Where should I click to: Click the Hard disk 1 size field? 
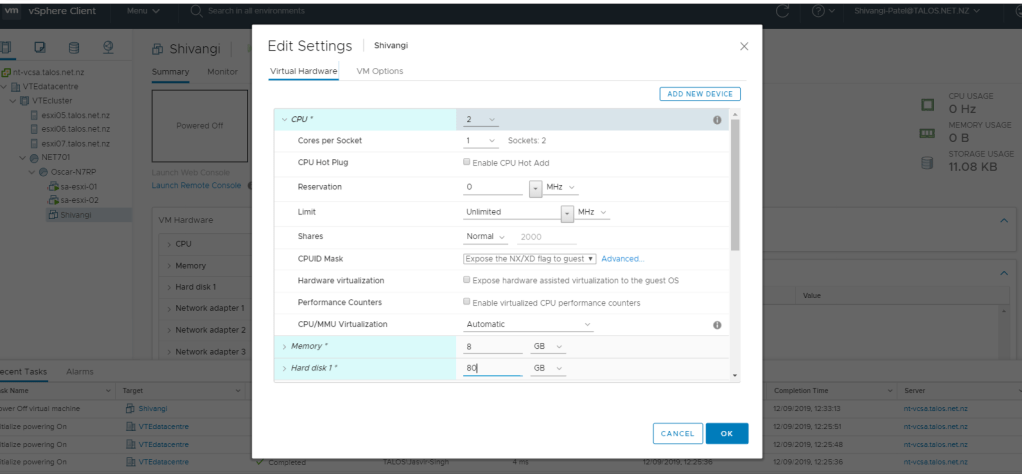pos(493,368)
